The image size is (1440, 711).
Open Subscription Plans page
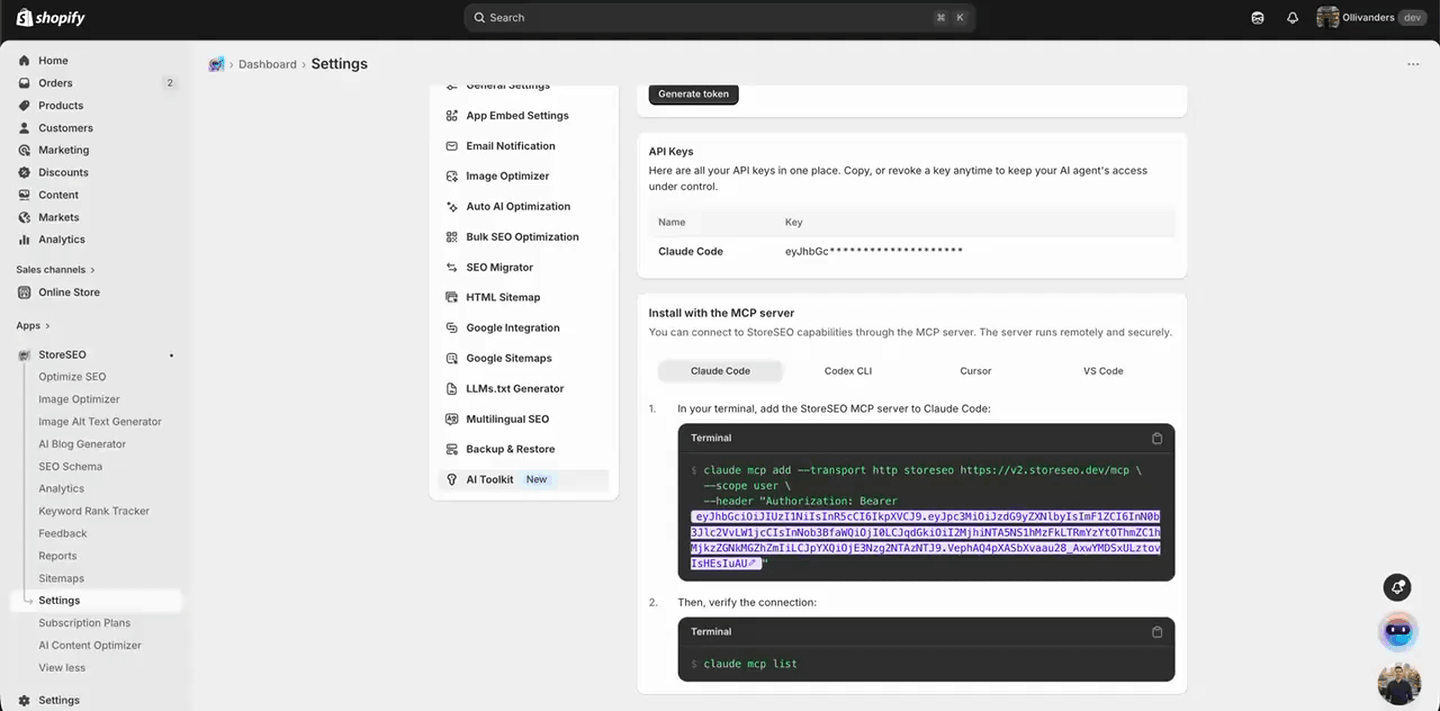pyautogui.click(x=84, y=623)
